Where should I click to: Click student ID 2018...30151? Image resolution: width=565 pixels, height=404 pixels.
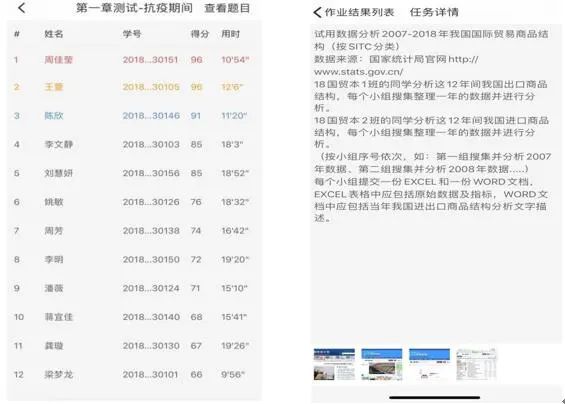(151, 59)
